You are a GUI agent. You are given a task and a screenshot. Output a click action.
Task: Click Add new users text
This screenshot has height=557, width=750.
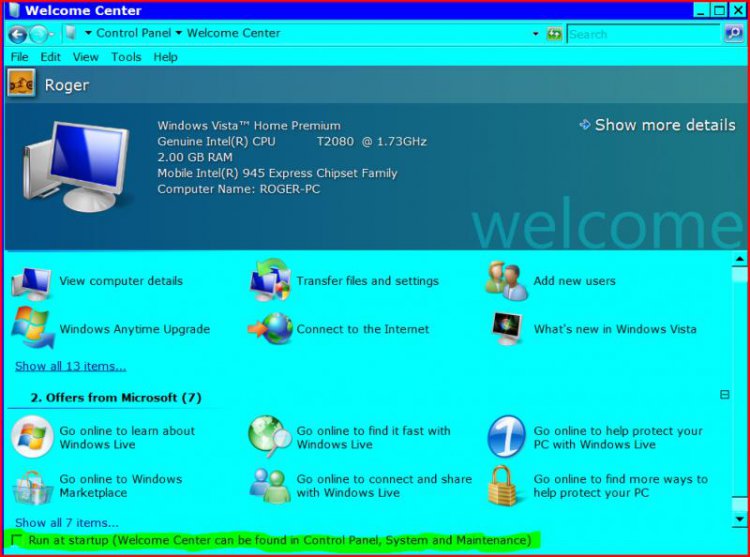(x=574, y=281)
